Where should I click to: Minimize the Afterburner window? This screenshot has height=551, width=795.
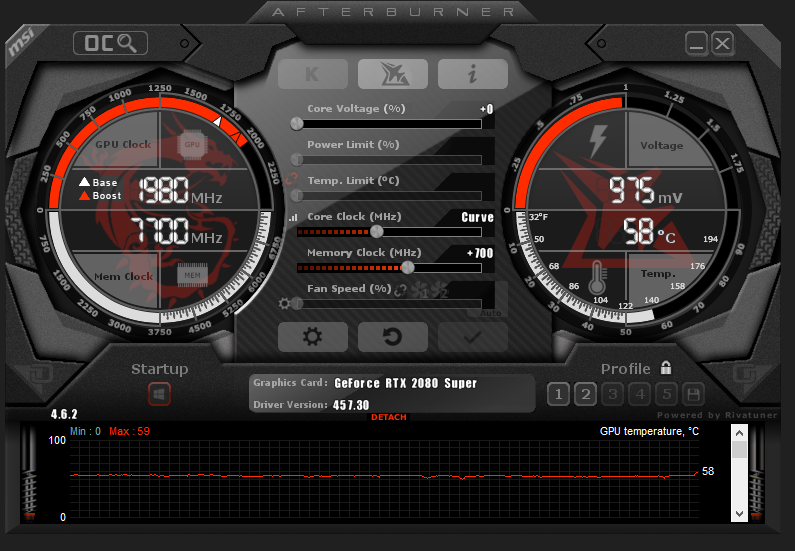[x=696, y=43]
